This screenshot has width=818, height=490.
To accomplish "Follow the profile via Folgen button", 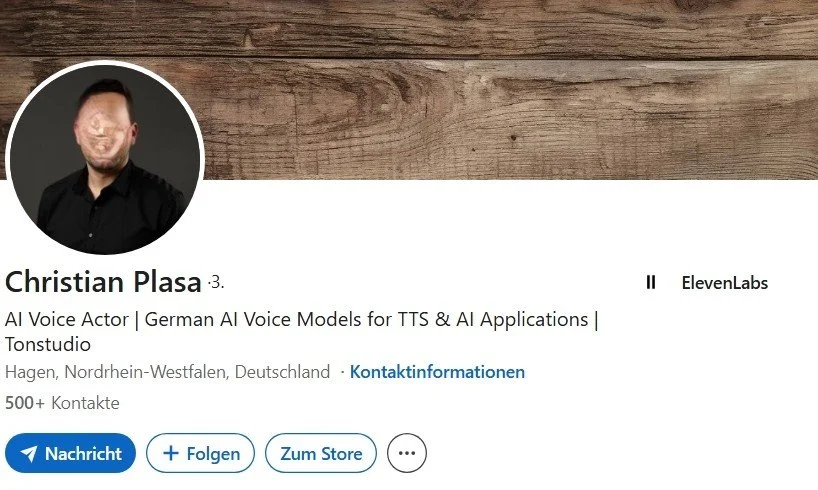I will click(200, 453).
